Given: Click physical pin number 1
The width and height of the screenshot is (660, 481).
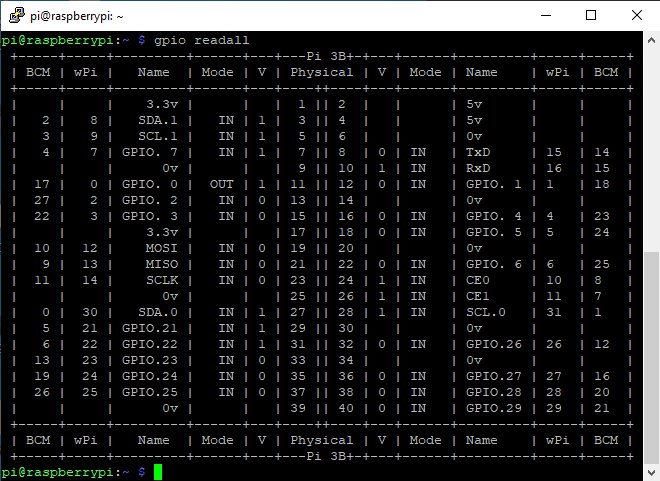Looking at the screenshot, I should click(x=302, y=104).
